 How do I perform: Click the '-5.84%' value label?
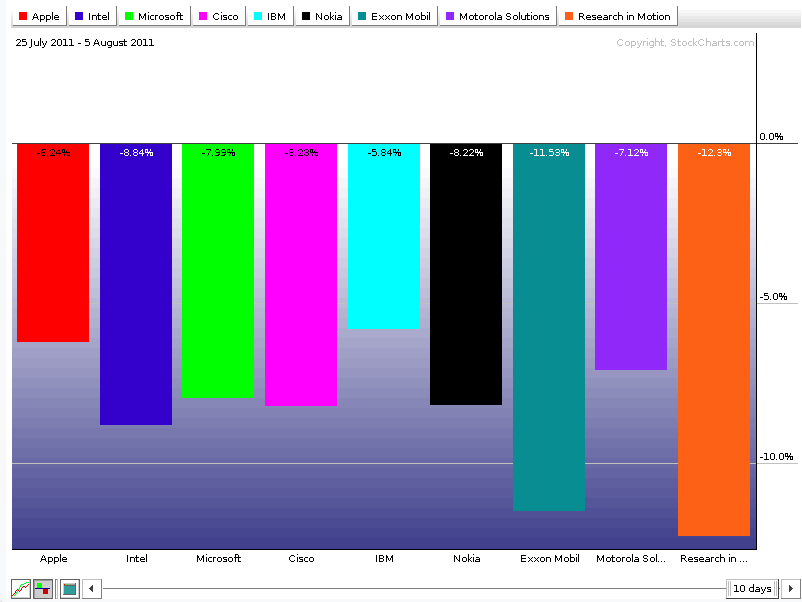[384, 152]
